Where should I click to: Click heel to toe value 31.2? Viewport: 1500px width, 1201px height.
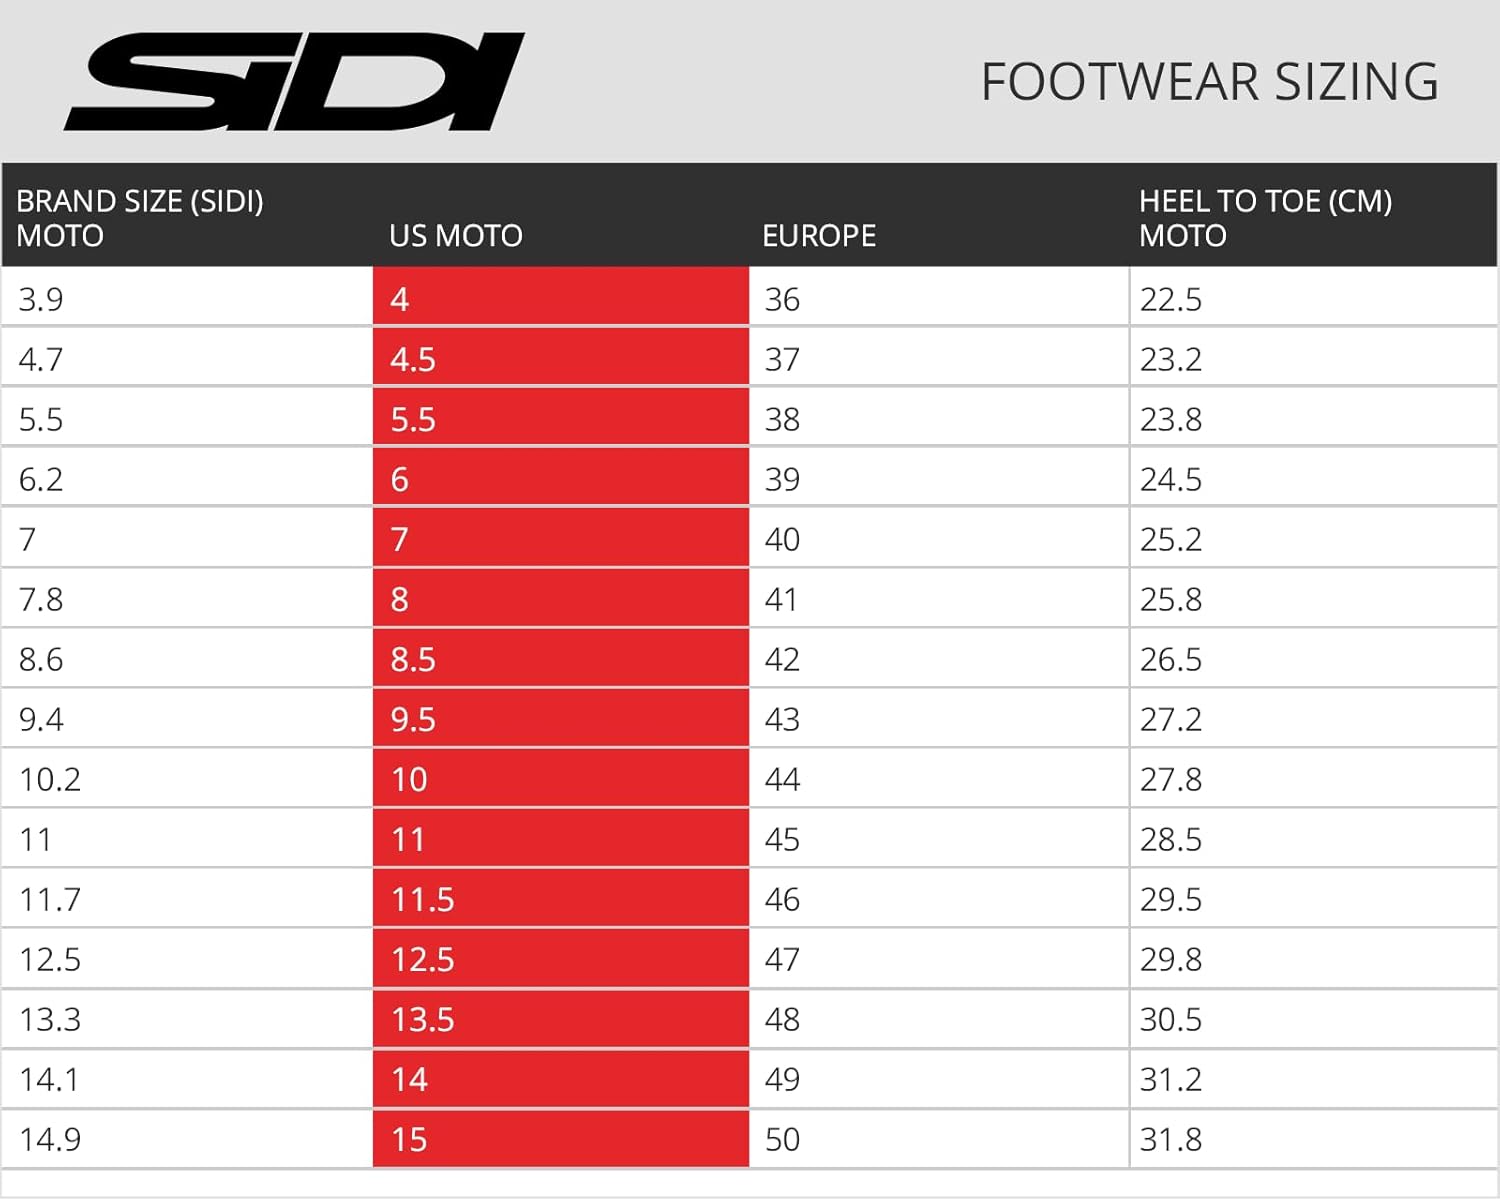click(1171, 1079)
